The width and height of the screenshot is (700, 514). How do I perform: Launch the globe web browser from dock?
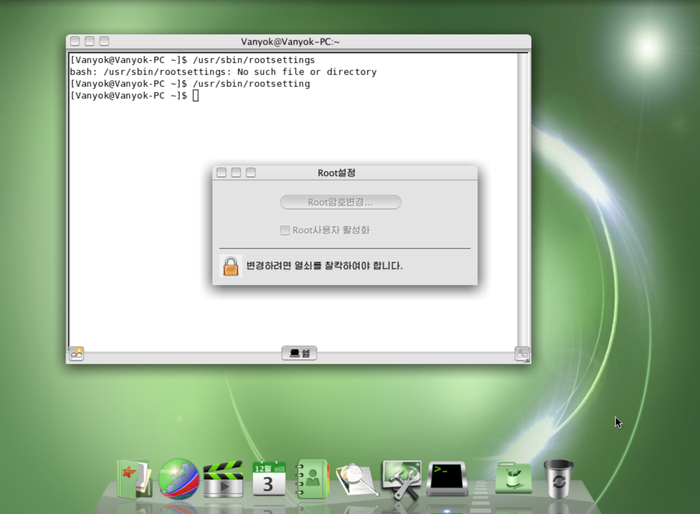pos(178,479)
